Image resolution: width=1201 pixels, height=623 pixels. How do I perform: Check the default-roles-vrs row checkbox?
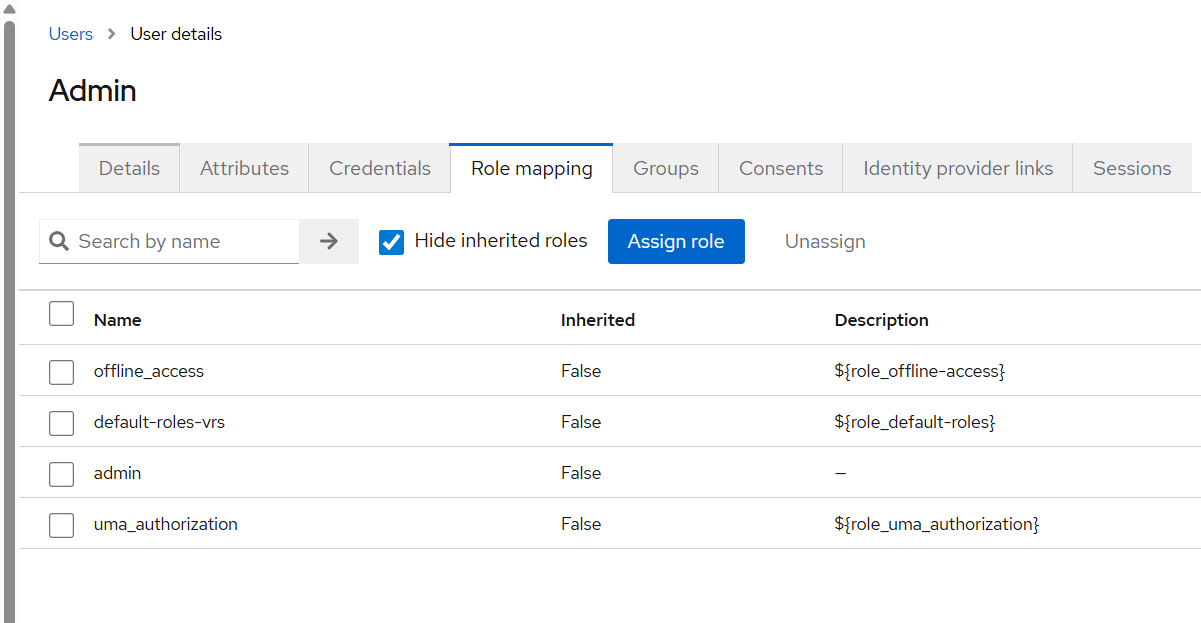[x=62, y=423]
